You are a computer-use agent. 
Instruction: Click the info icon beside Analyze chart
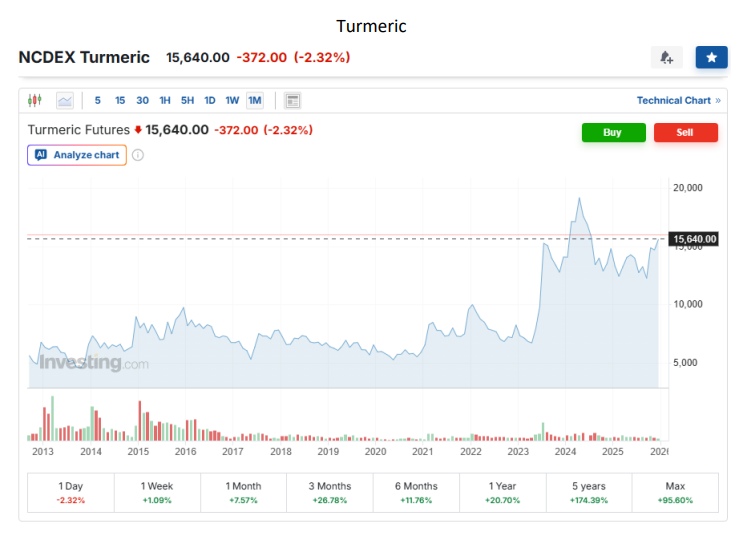coord(138,155)
